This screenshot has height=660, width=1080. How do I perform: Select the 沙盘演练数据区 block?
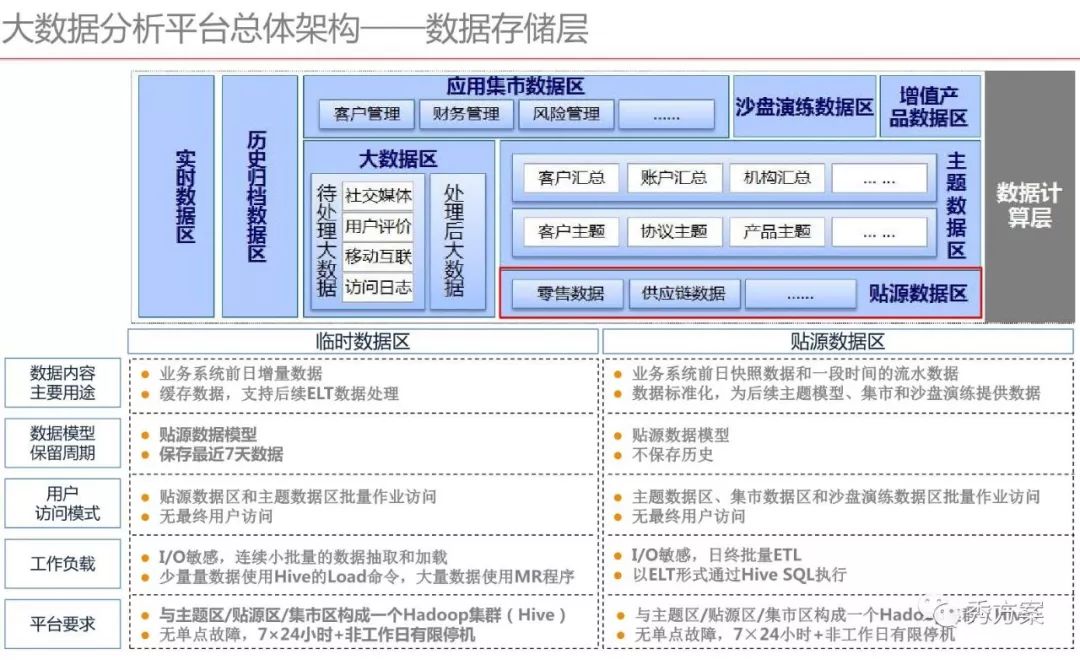coord(804,106)
